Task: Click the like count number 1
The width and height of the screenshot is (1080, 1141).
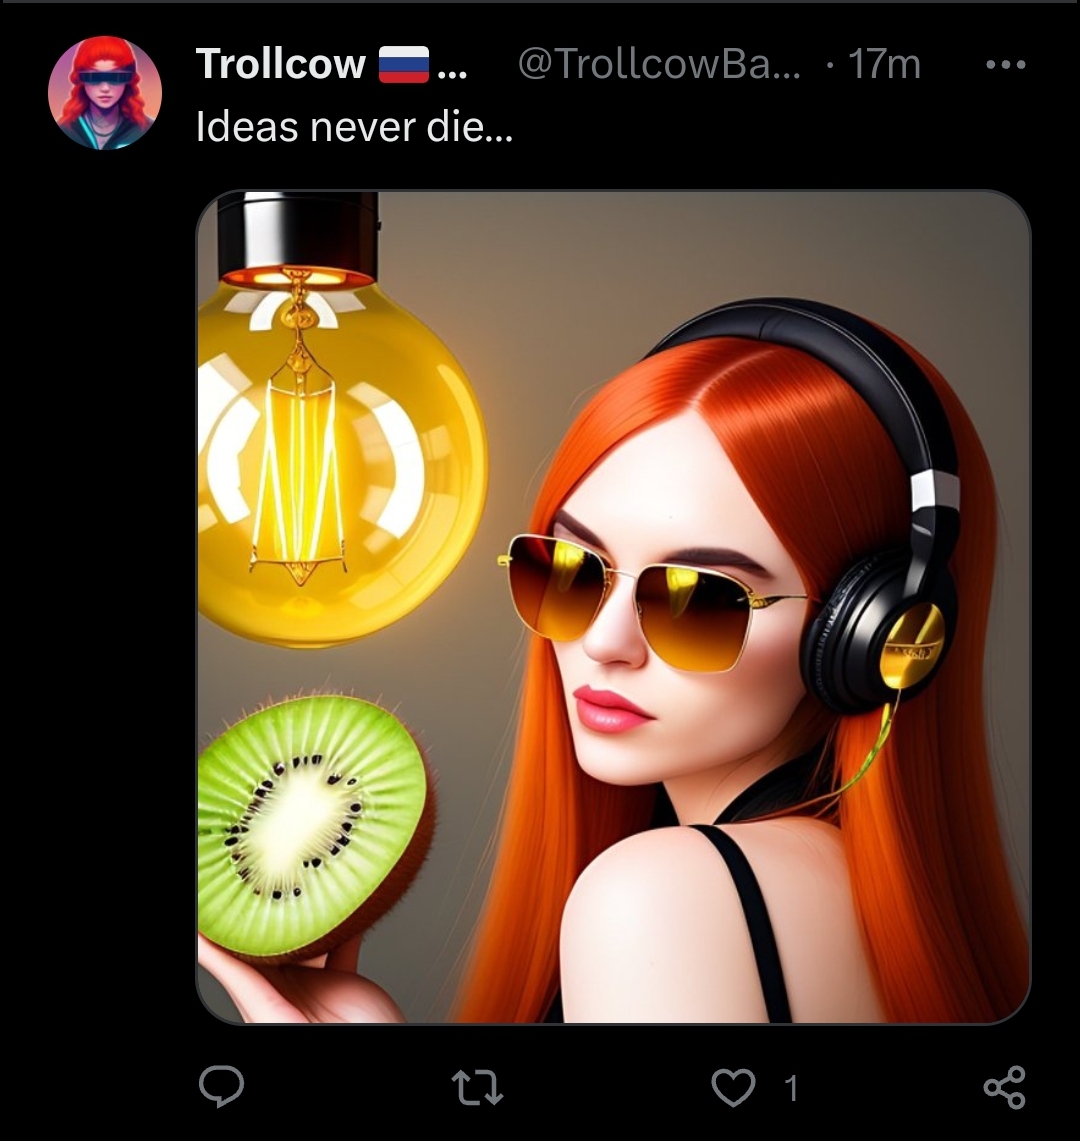Action: click(x=791, y=1088)
